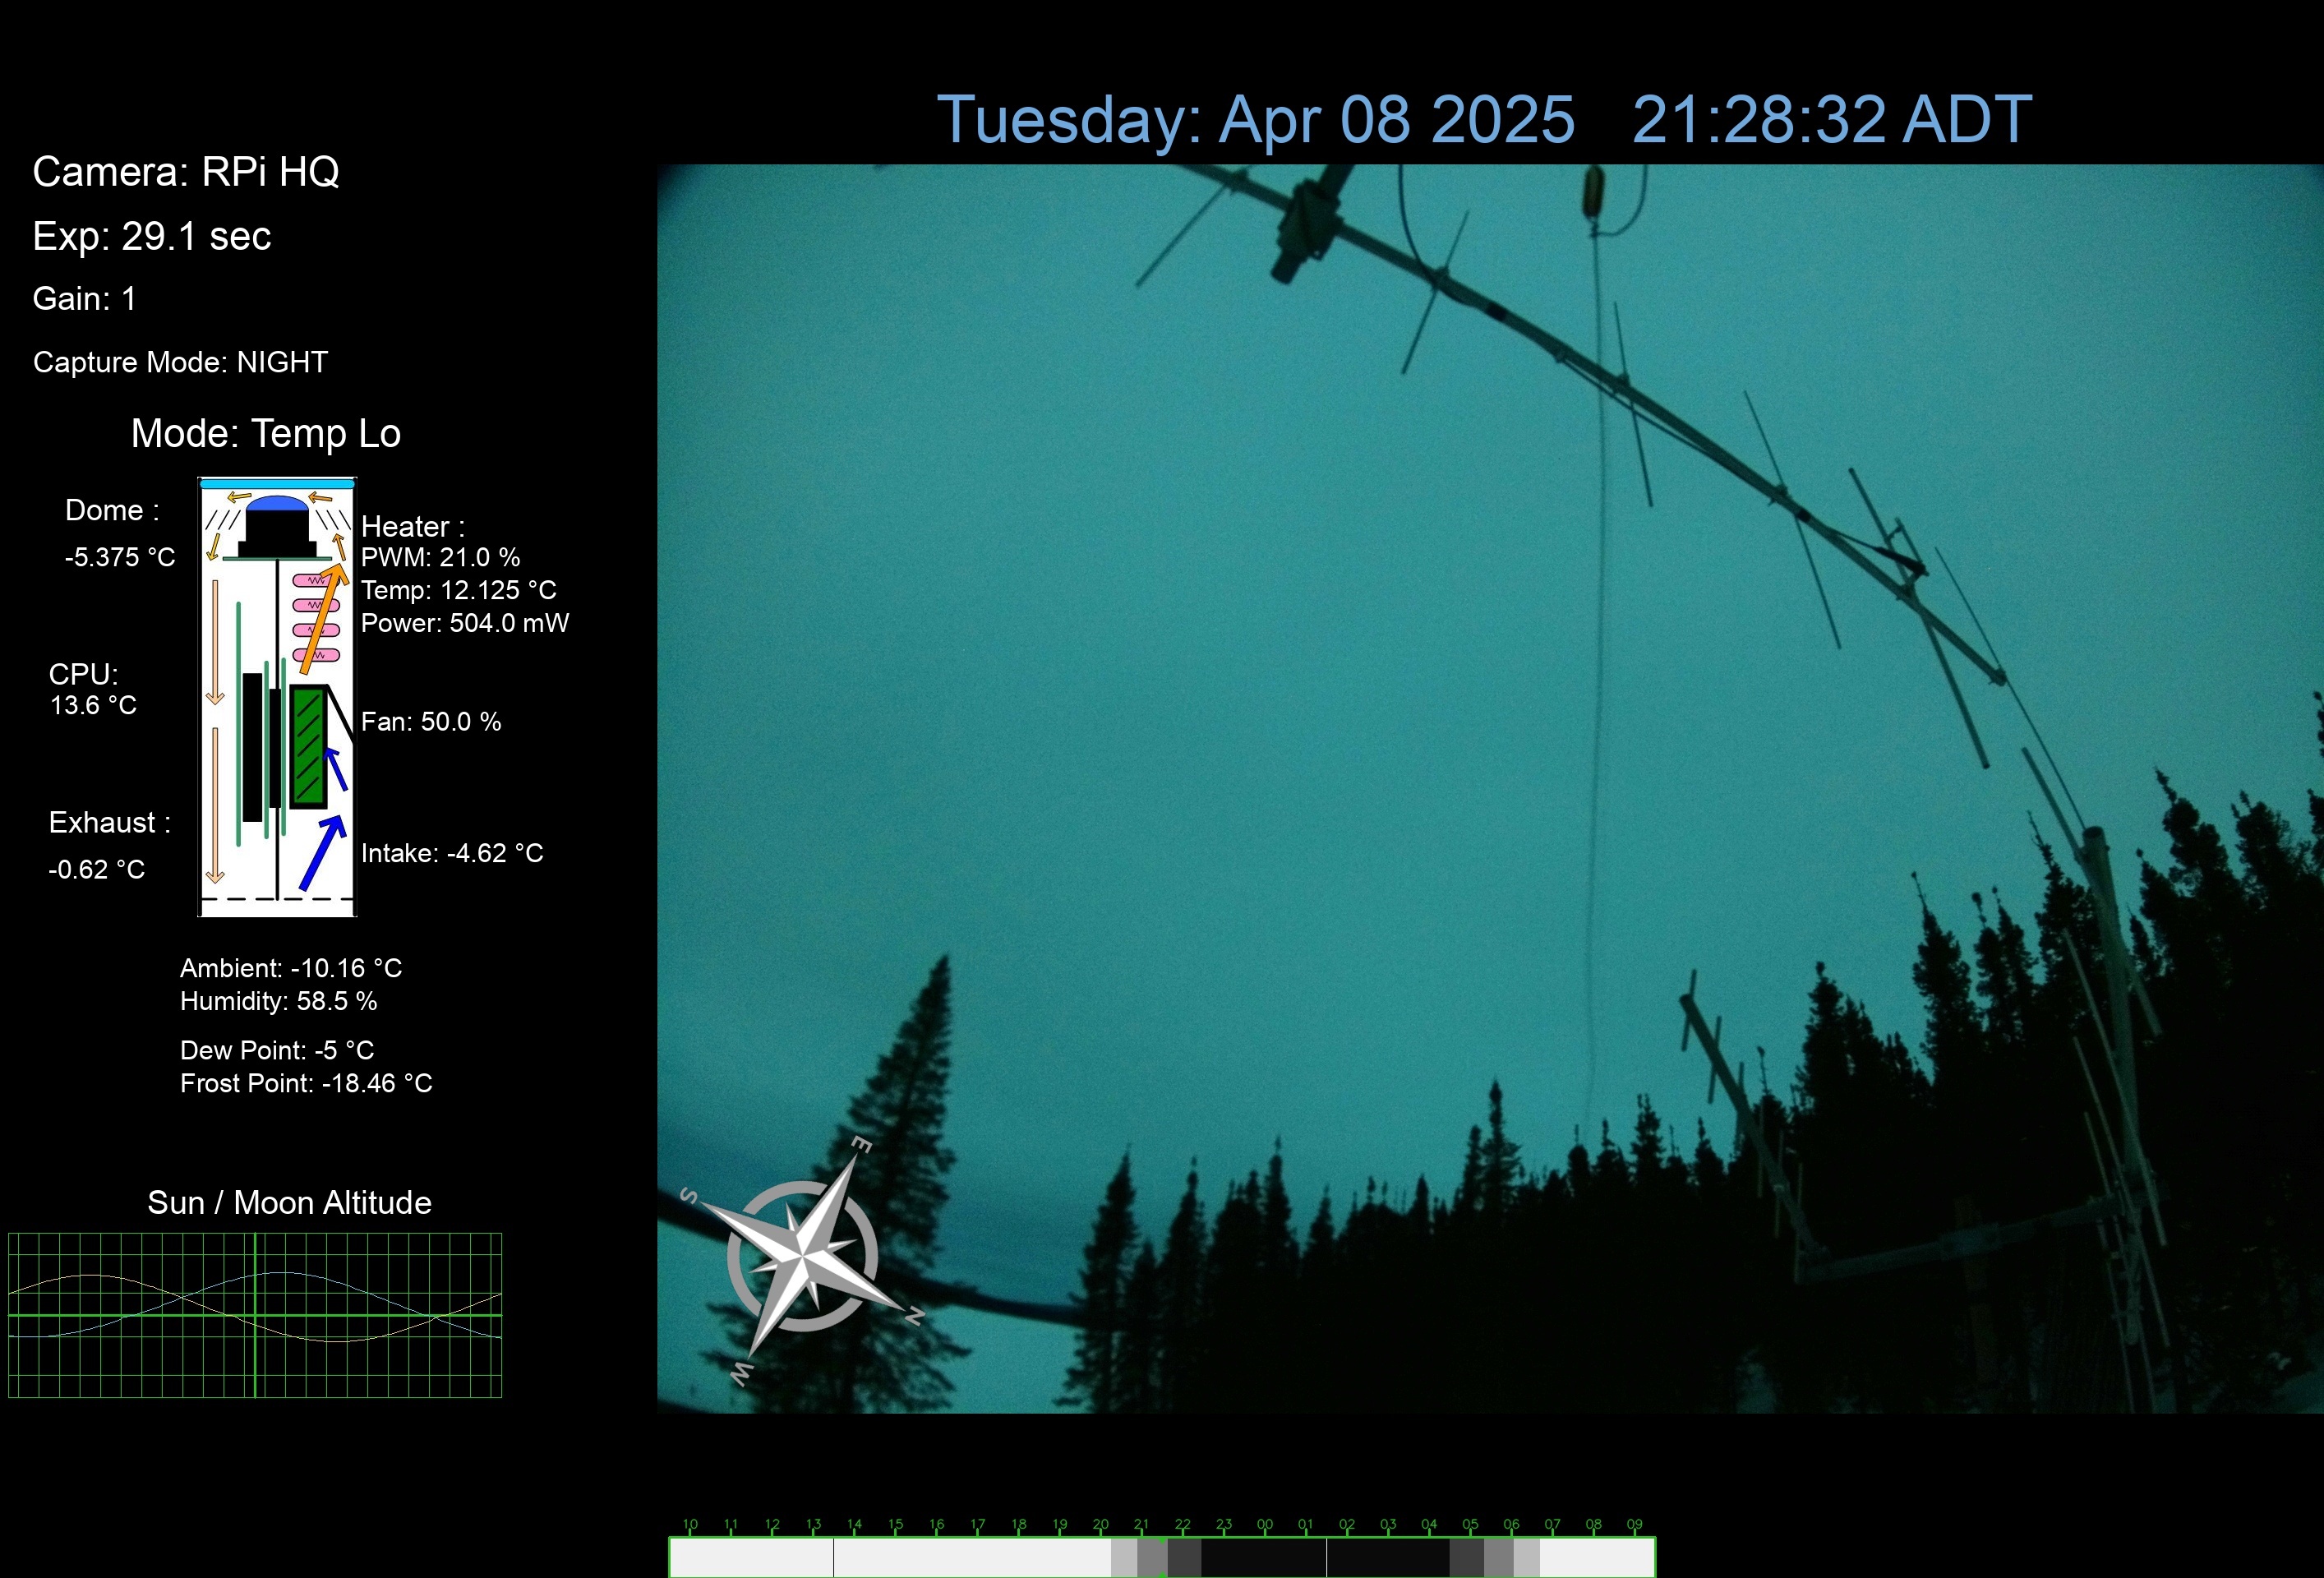Screen dimensions: 2324x1578
Task: Click the N letter on compass
Action: pos(913,1317)
